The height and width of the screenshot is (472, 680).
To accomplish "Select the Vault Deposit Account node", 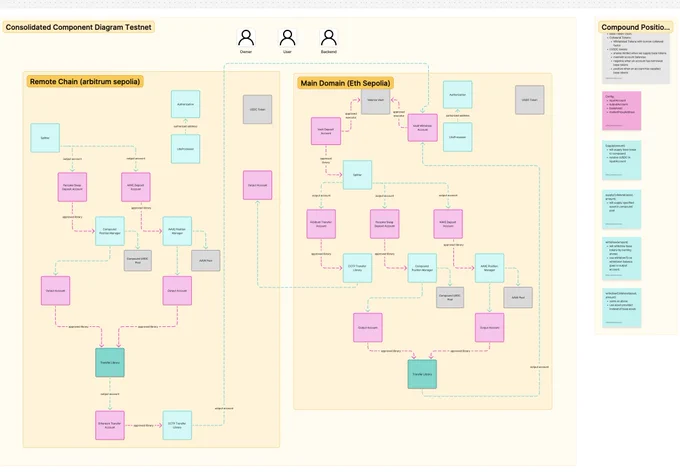I will tap(326, 131).
